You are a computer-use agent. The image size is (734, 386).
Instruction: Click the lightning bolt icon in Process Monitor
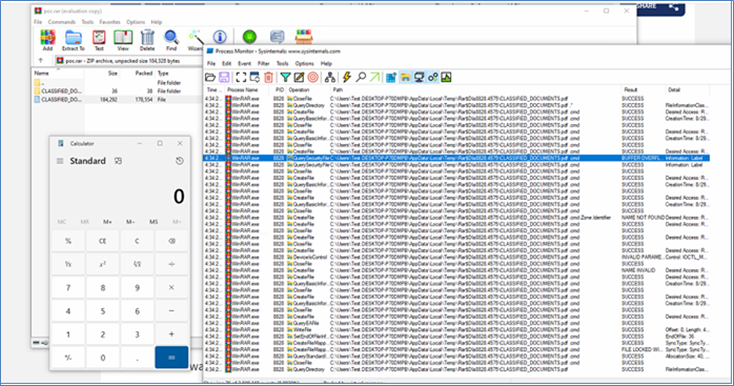[347, 77]
